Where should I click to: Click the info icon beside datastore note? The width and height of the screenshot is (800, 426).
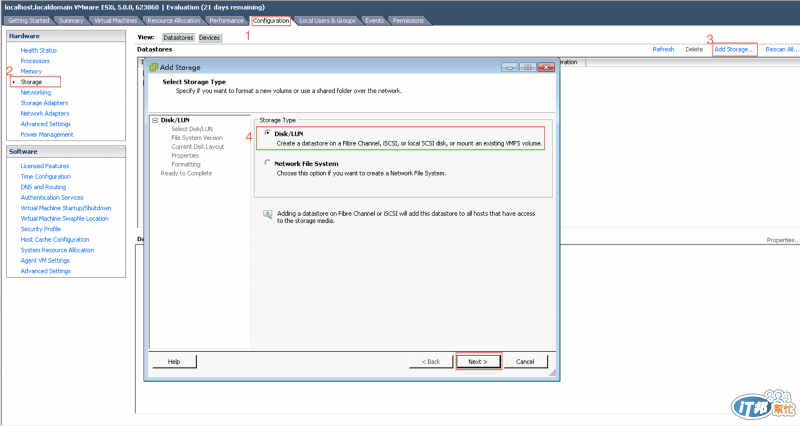267,214
